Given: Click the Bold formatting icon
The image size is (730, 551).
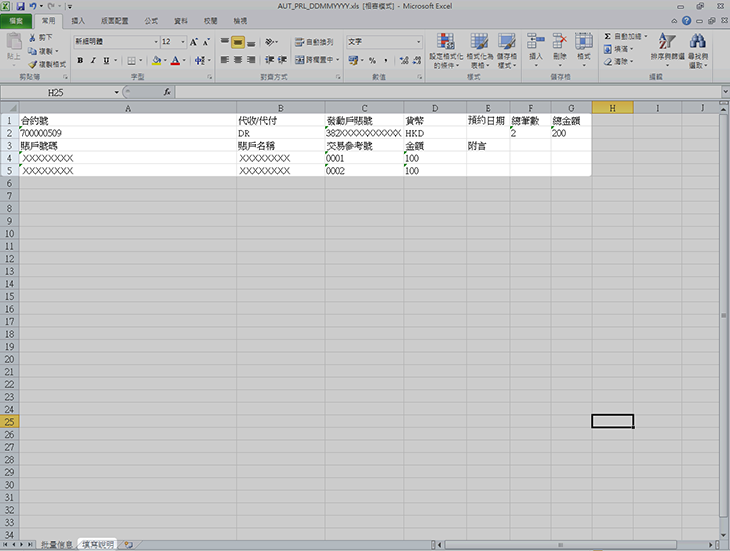Looking at the screenshot, I should point(80,60).
